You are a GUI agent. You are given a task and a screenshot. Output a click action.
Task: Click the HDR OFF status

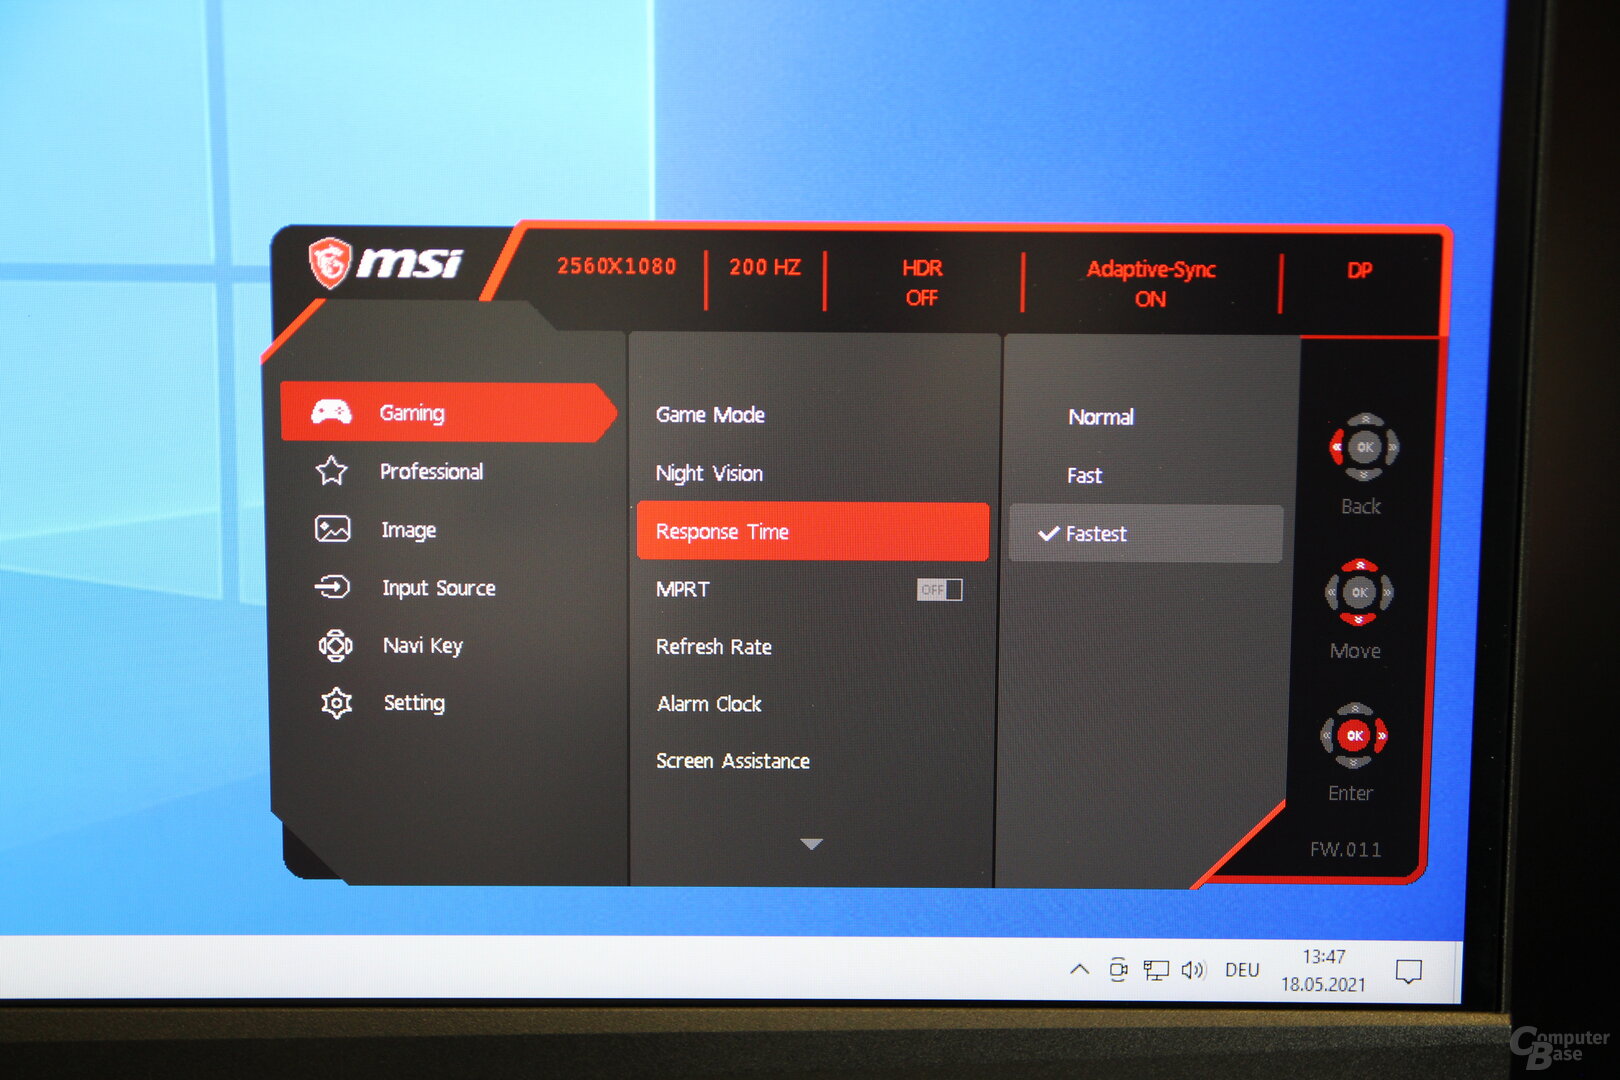click(x=922, y=283)
